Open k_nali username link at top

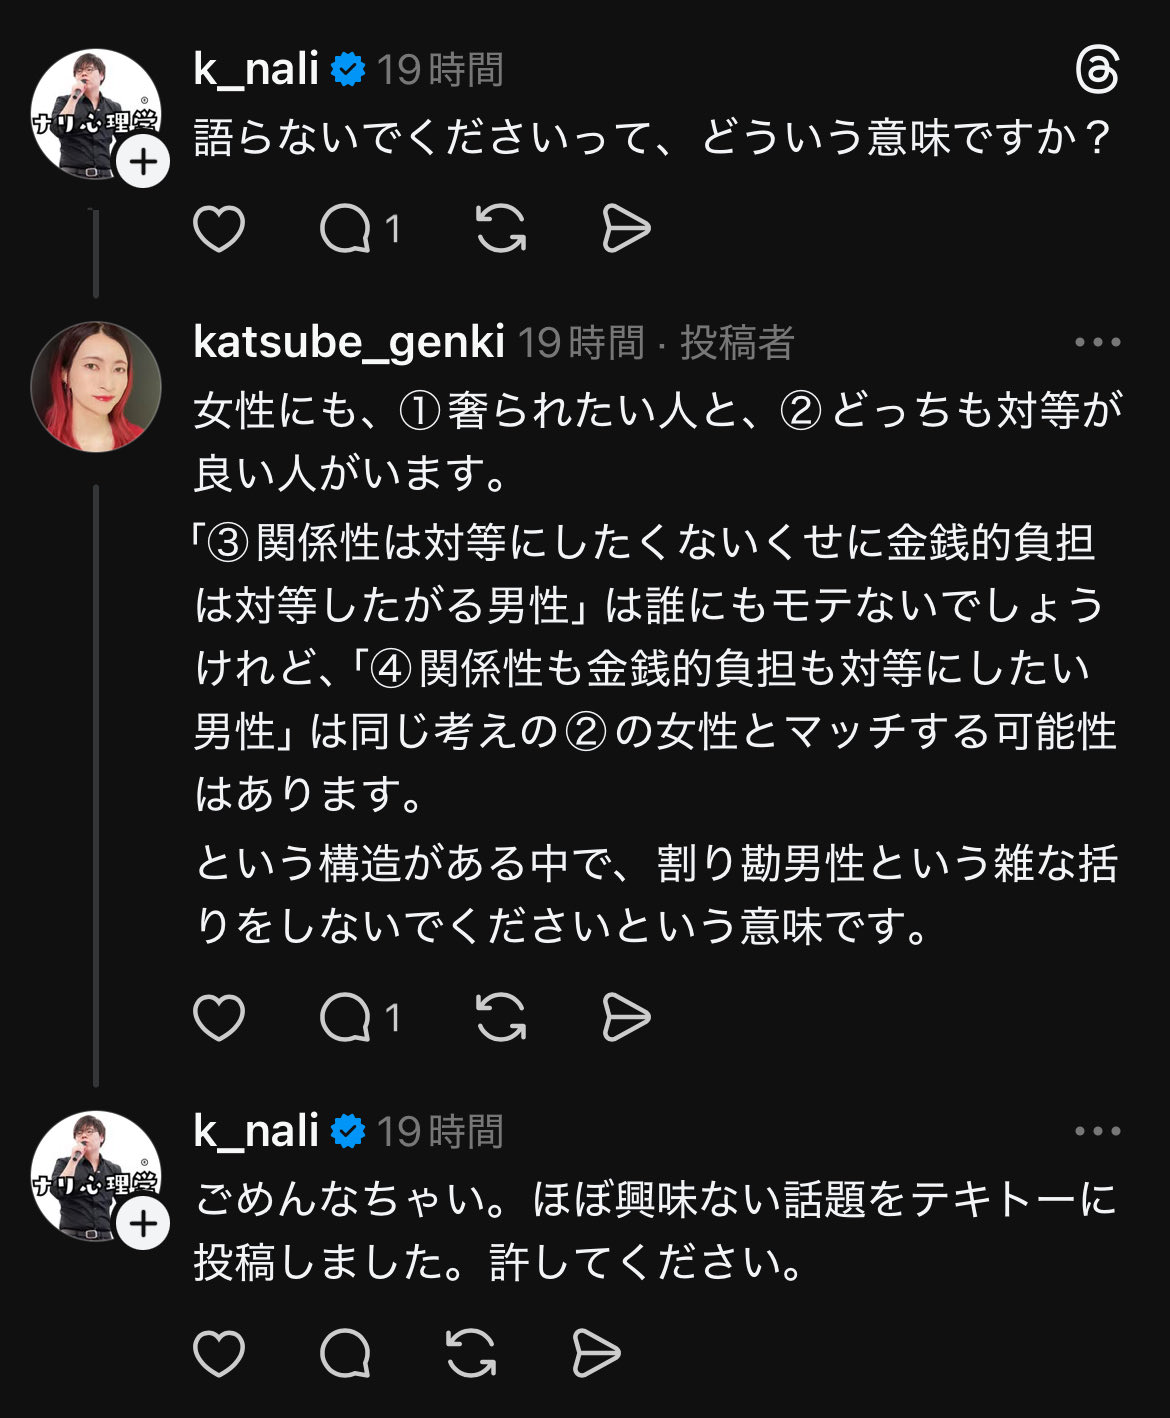(256, 70)
